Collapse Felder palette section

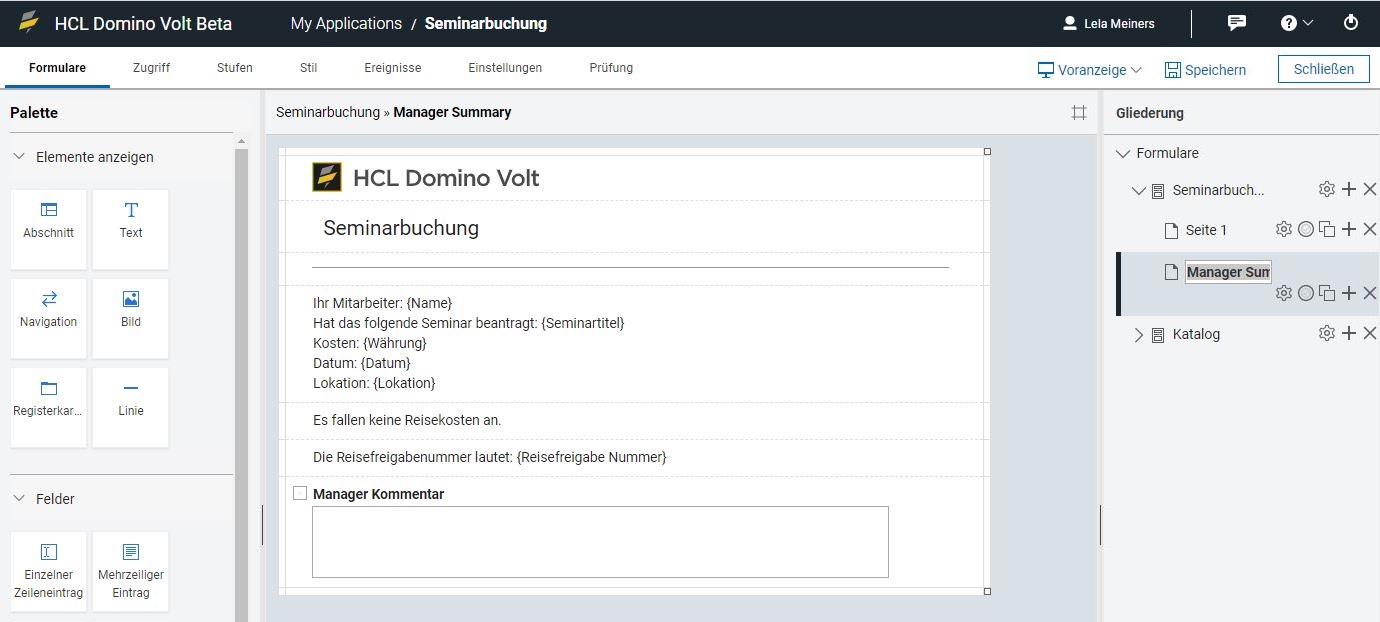pos(20,498)
